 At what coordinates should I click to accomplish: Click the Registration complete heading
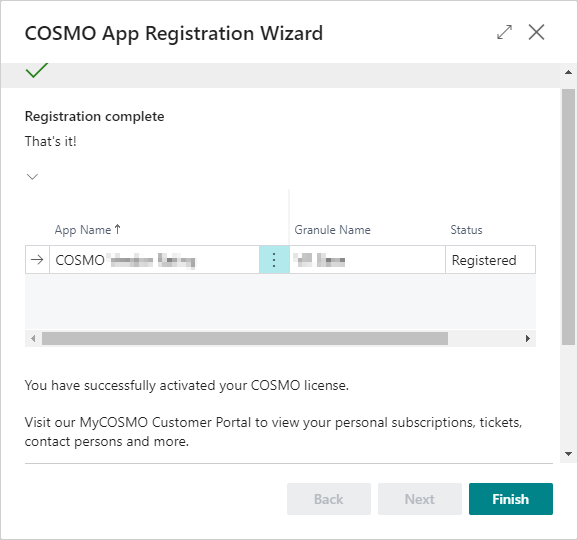coord(94,116)
